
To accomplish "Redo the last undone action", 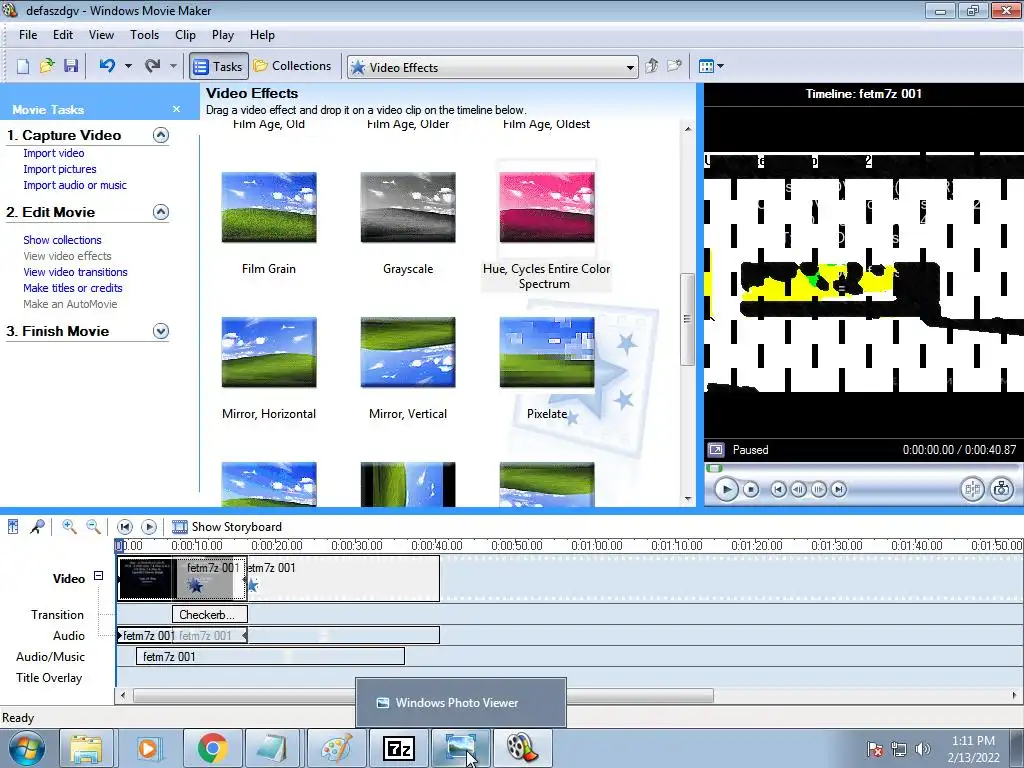I will pyautogui.click(x=153, y=66).
